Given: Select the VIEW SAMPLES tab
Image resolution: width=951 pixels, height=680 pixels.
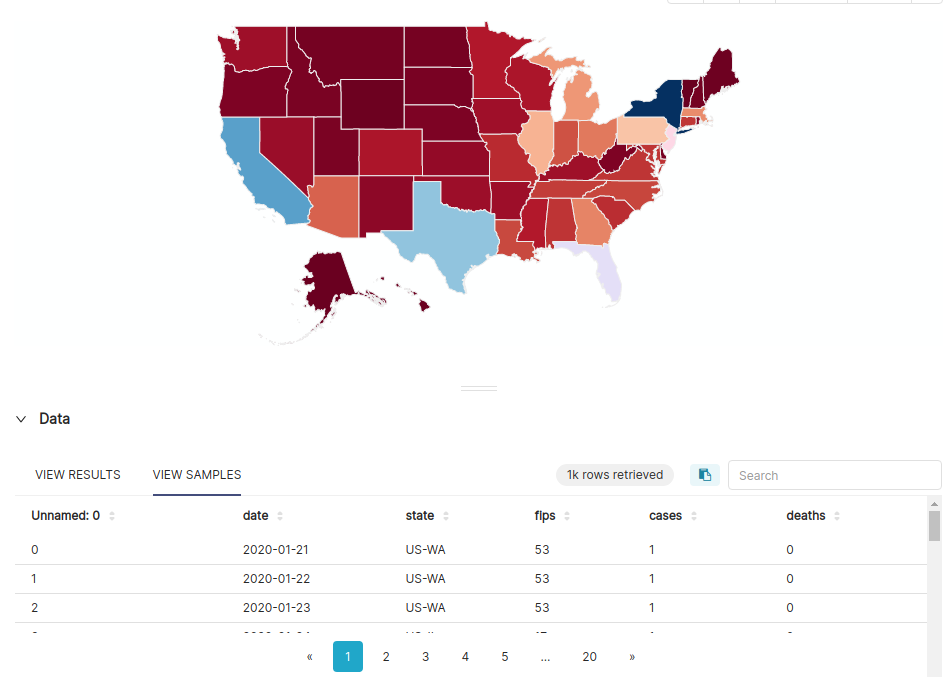Looking at the screenshot, I should click(196, 474).
